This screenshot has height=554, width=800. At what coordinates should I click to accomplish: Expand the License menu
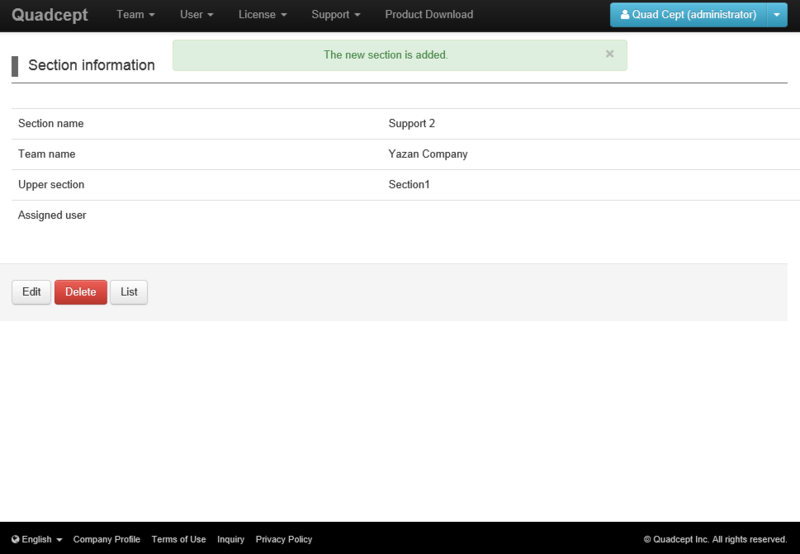click(262, 14)
